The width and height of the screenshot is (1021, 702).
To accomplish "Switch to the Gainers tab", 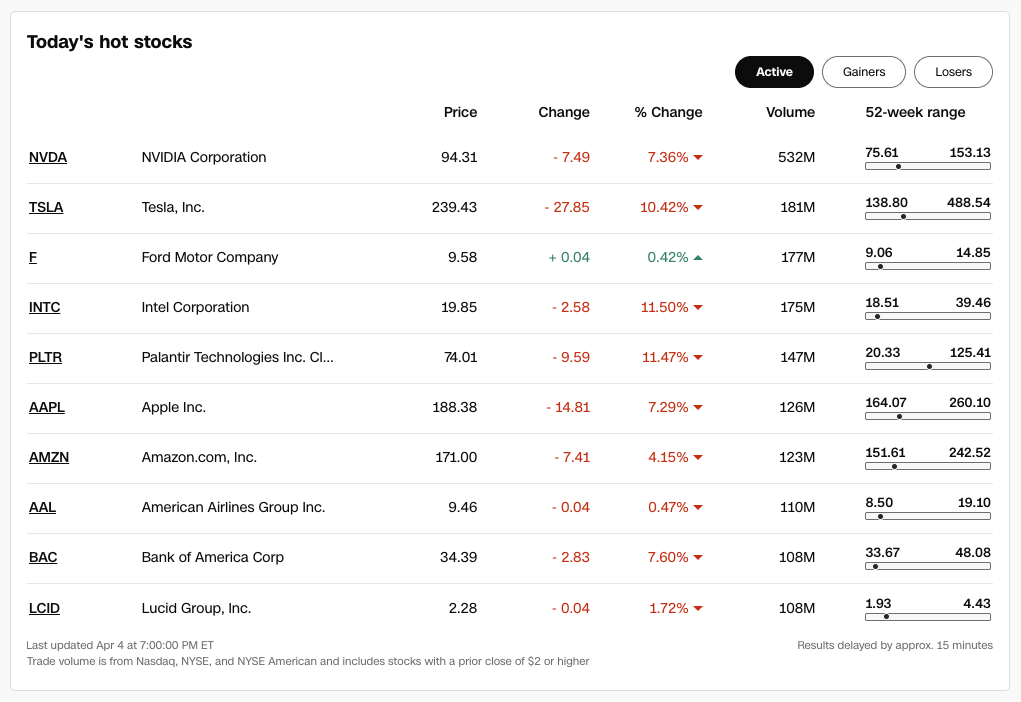I will click(x=864, y=72).
